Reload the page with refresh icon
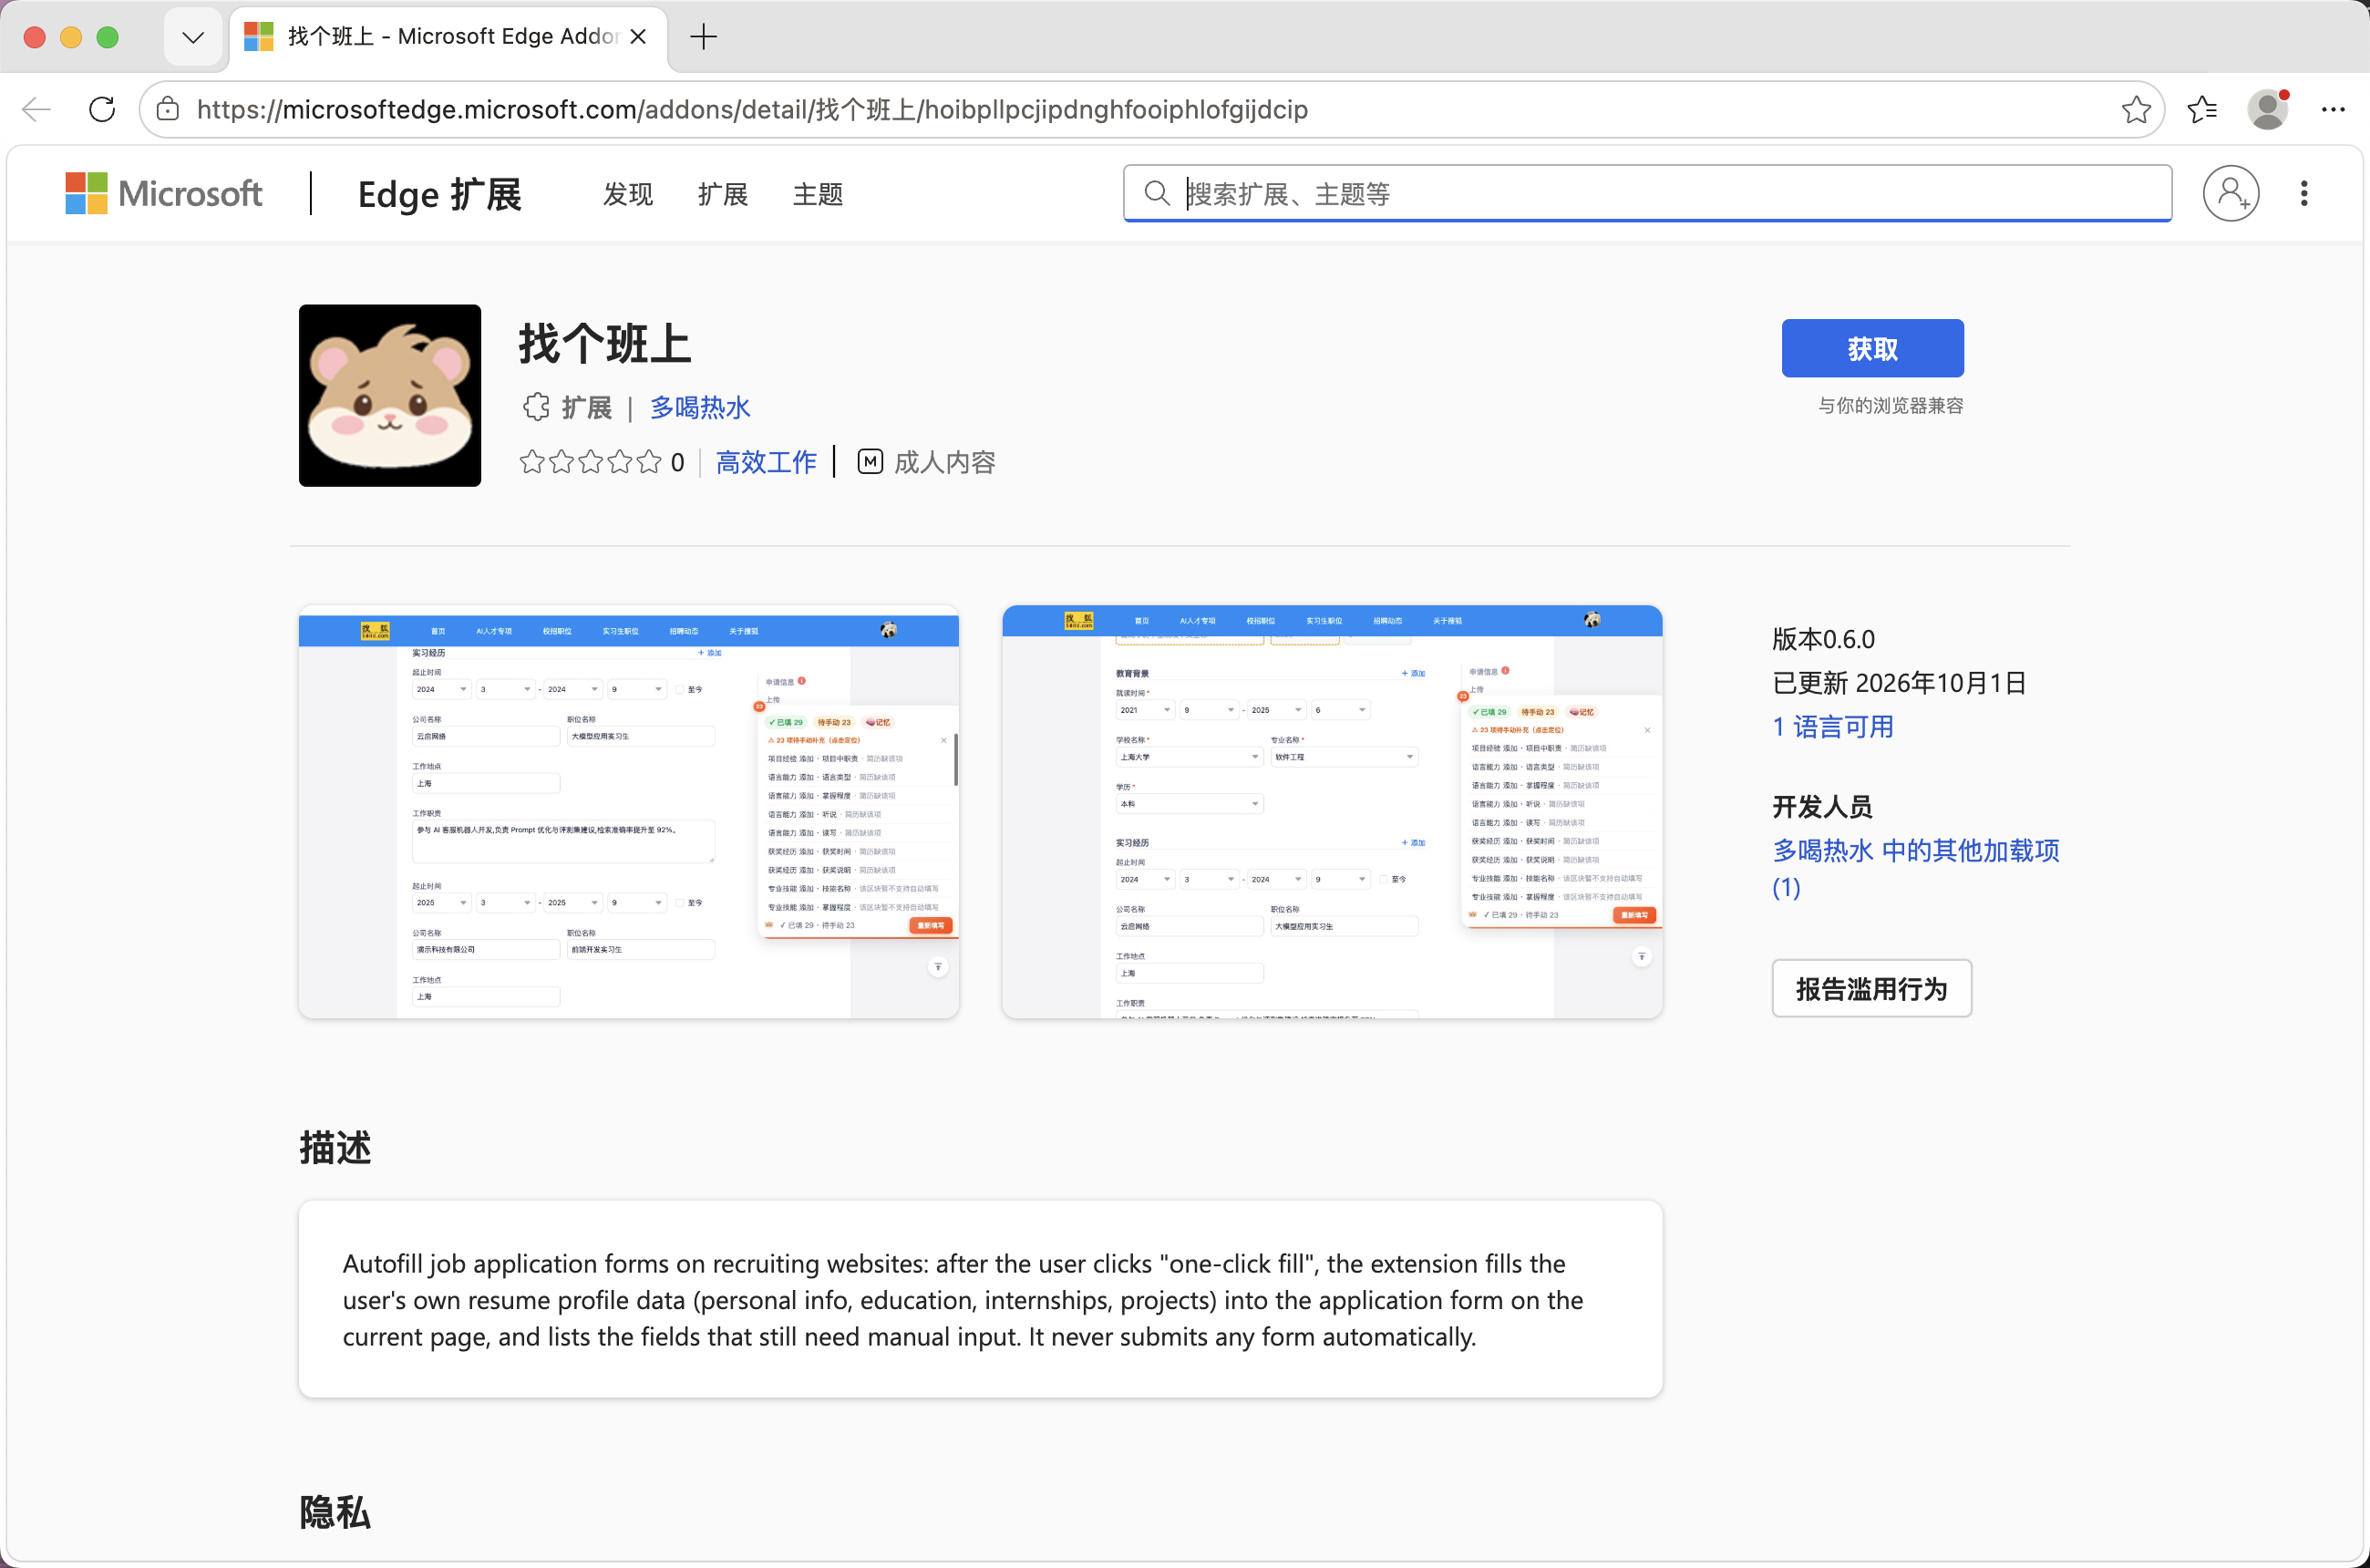Viewport: 2370px width, 1568px height. point(102,109)
